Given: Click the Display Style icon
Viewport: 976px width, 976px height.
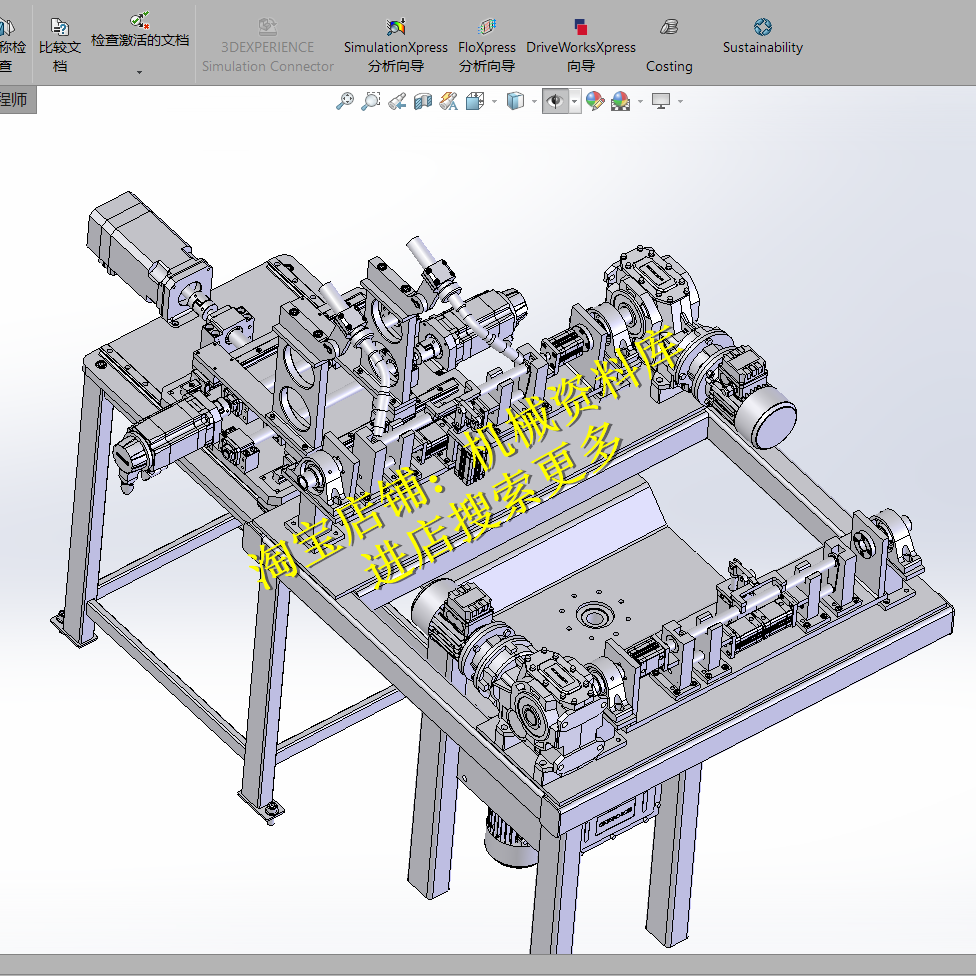Looking at the screenshot, I should tap(515, 101).
